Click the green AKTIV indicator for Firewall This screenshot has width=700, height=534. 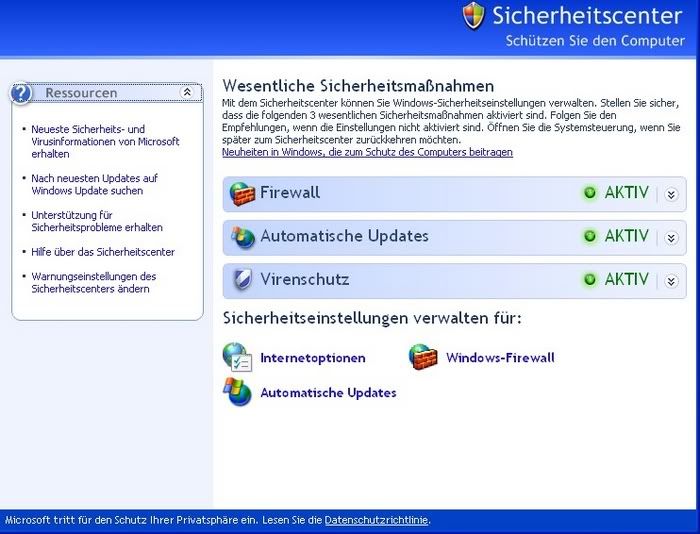click(x=590, y=193)
